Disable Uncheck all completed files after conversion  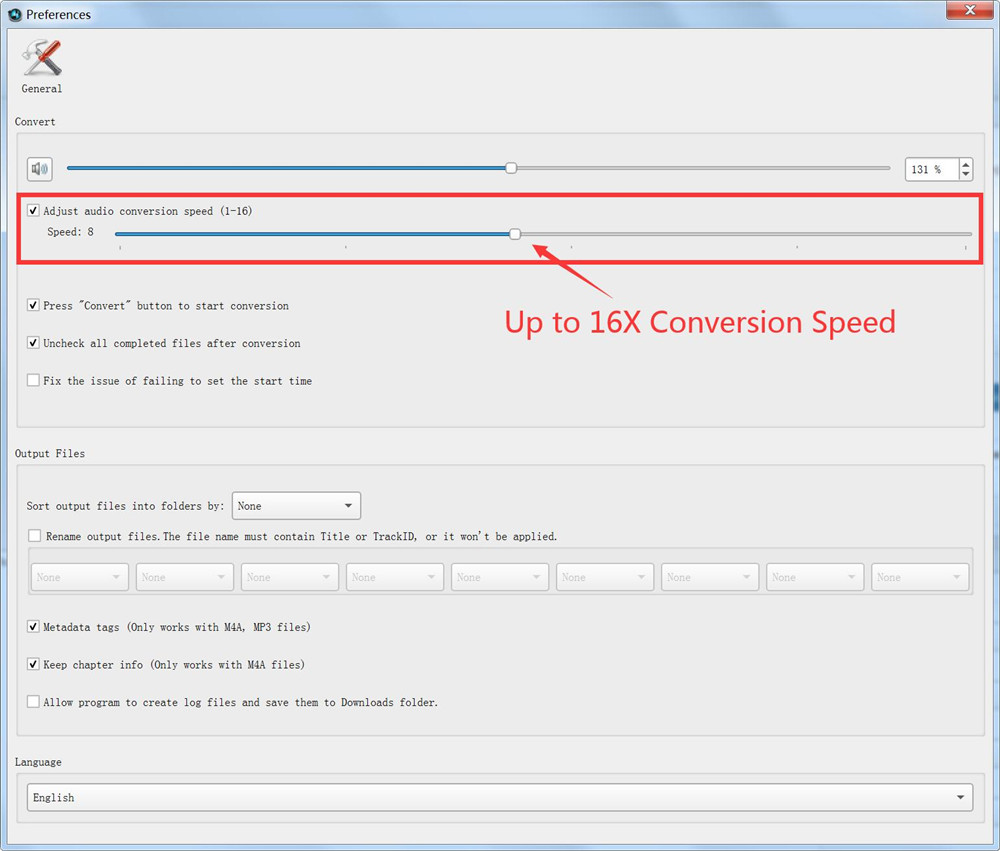33,343
